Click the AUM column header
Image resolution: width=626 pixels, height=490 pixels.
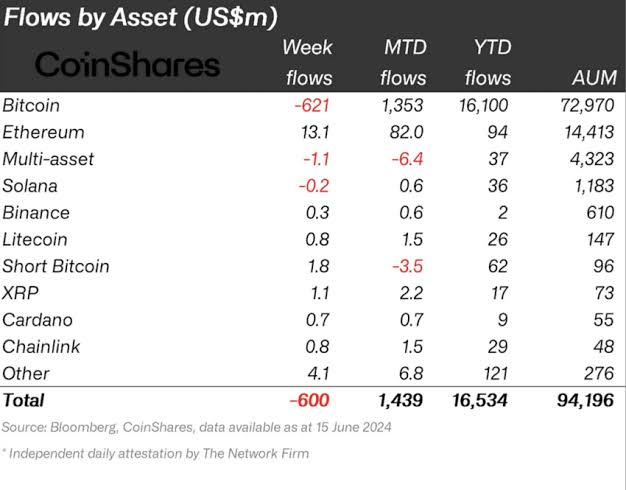[x=589, y=78]
